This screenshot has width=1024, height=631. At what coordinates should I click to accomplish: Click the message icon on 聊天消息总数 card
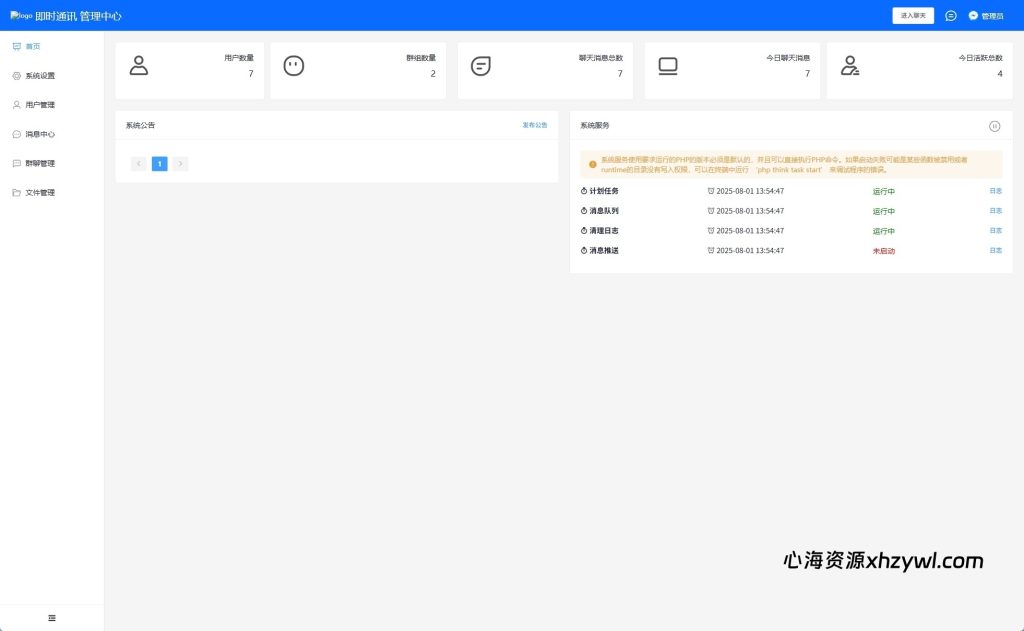pos(481,66)
